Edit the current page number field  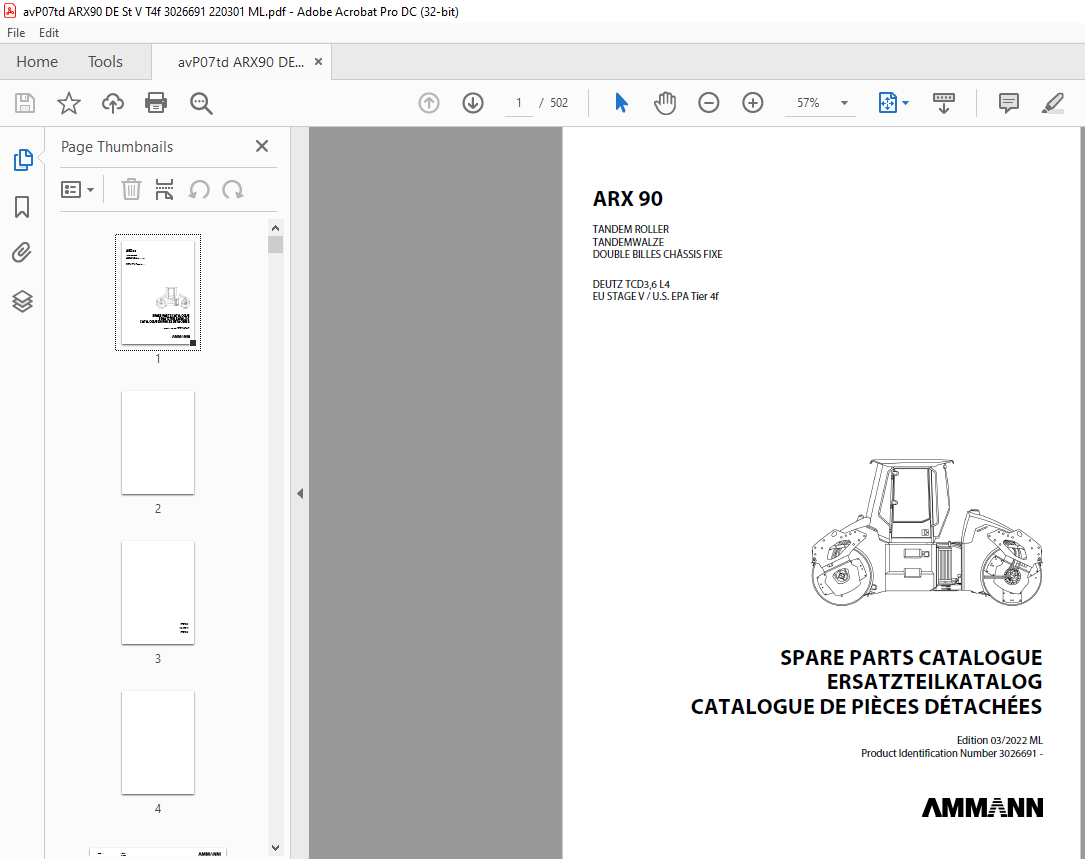click(518, 103)
